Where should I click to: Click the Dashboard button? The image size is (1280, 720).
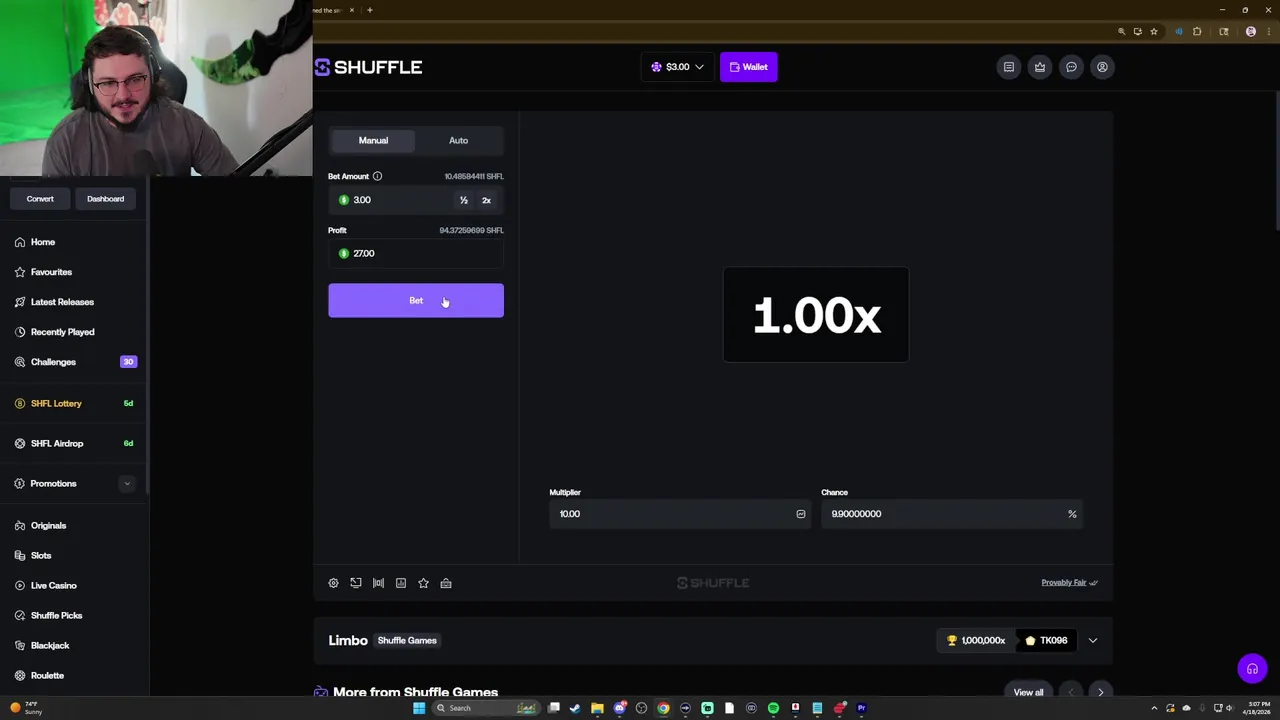(105, 199)
